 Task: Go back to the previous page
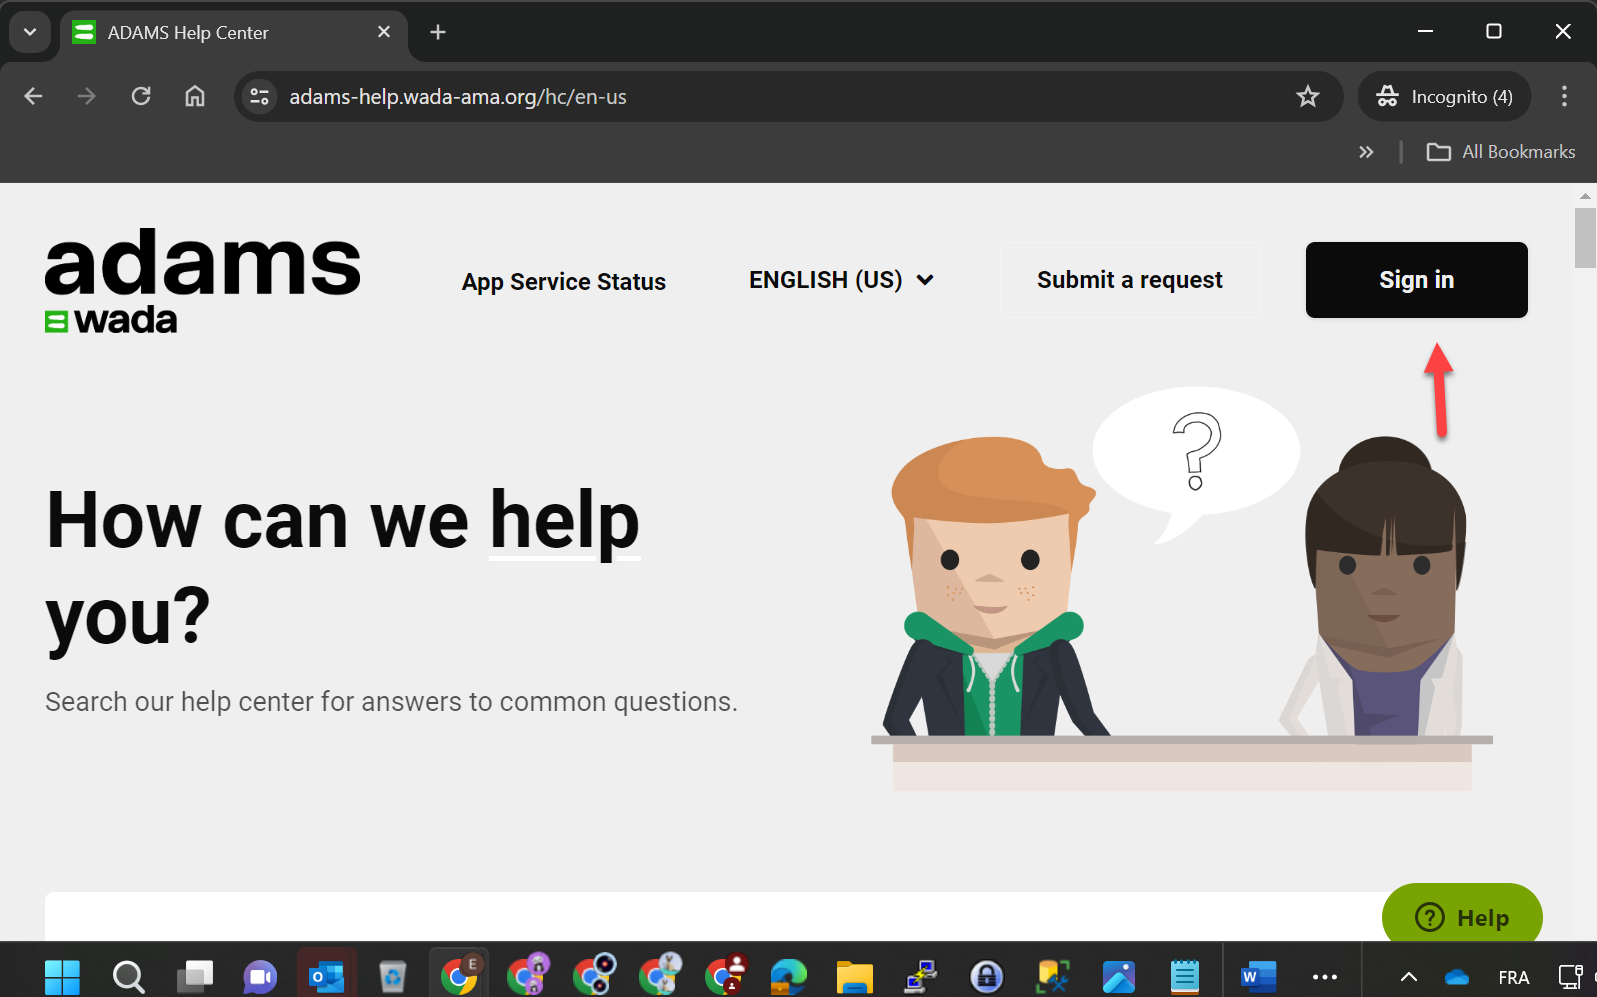point(33,96)
